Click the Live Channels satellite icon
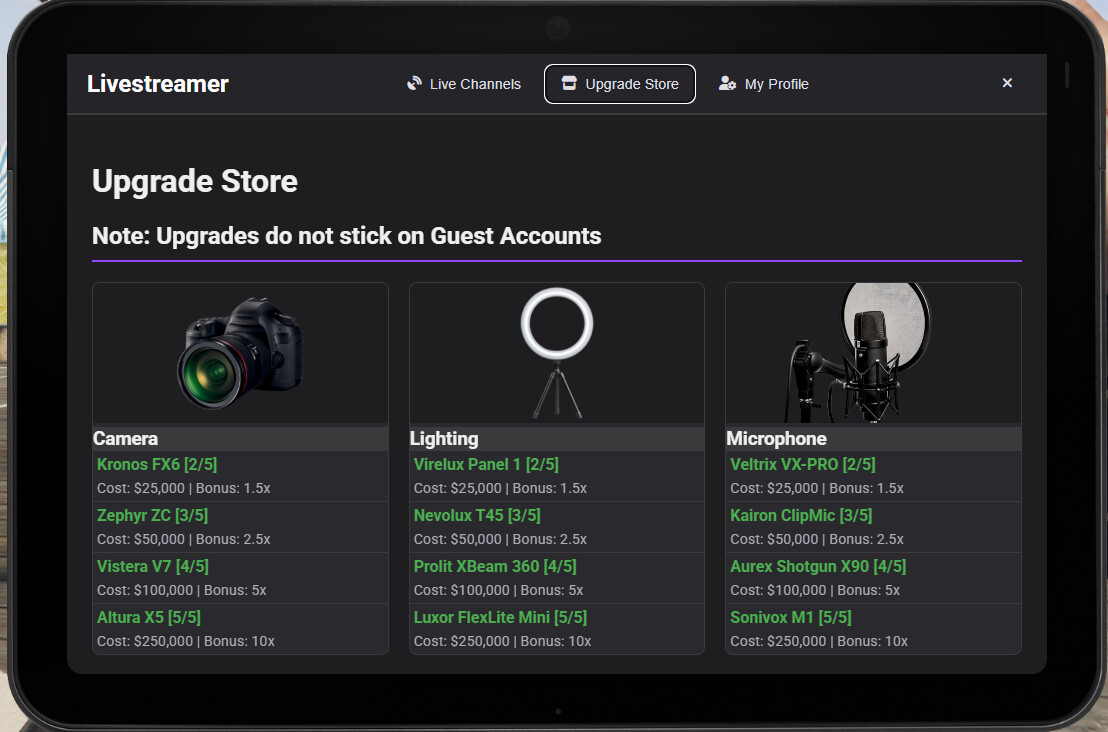 (x=415, y=84)
